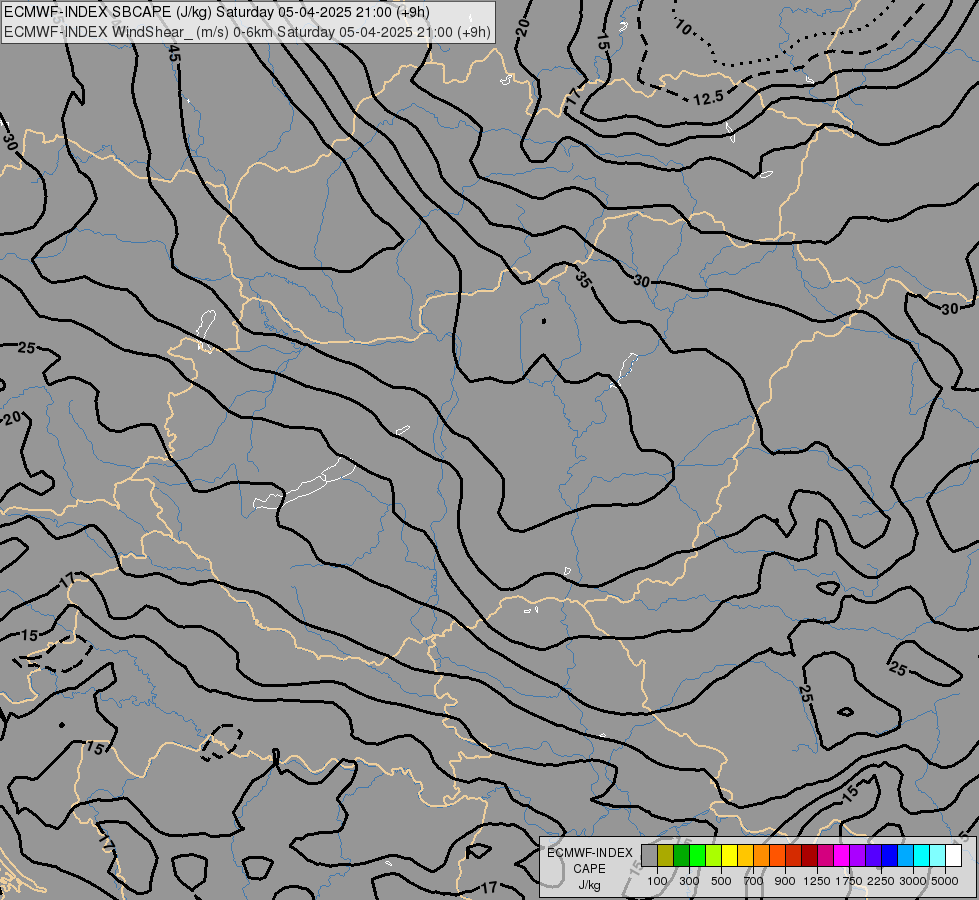Click the 1250 legend tick label

point(817,881)
